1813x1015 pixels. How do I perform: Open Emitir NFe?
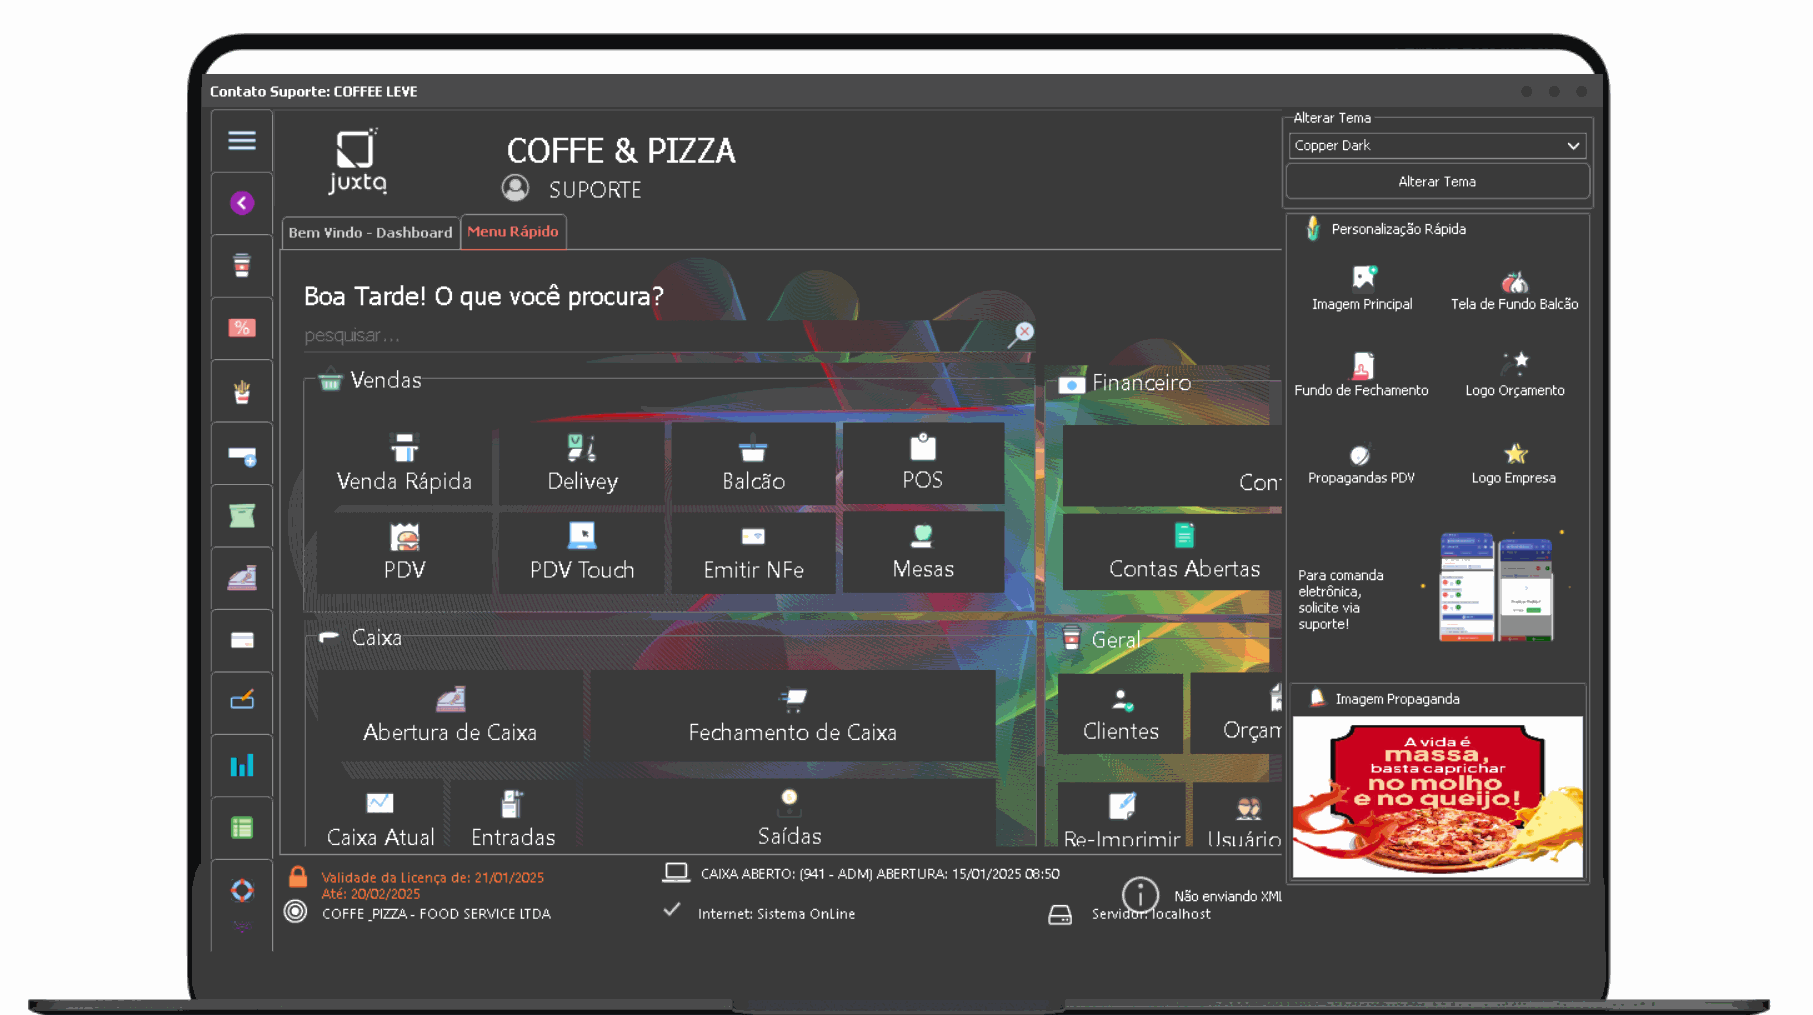753,551
